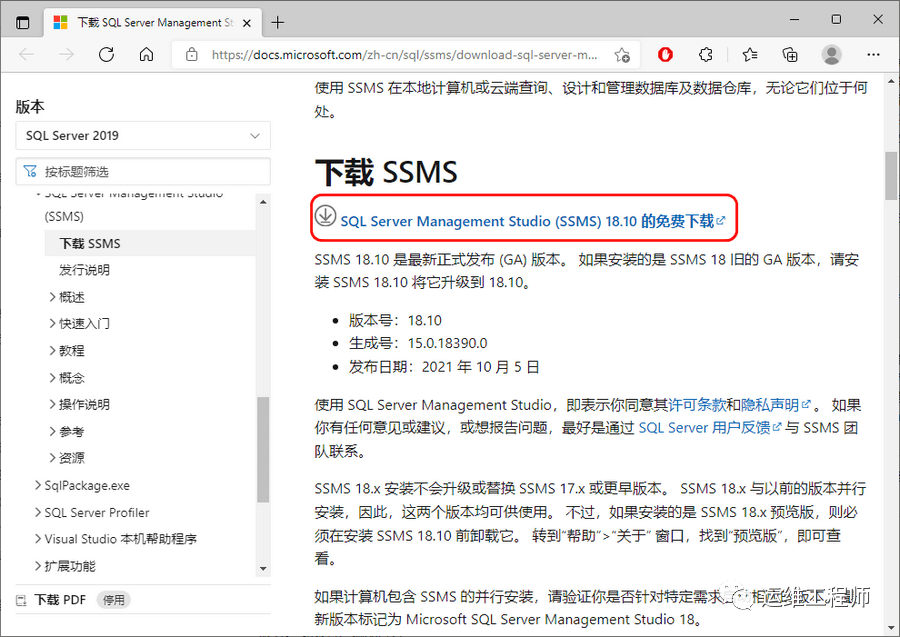This screenshot has width=900, height=637.
Task: View site information lock icon
Action: click(x=191, y=55)
